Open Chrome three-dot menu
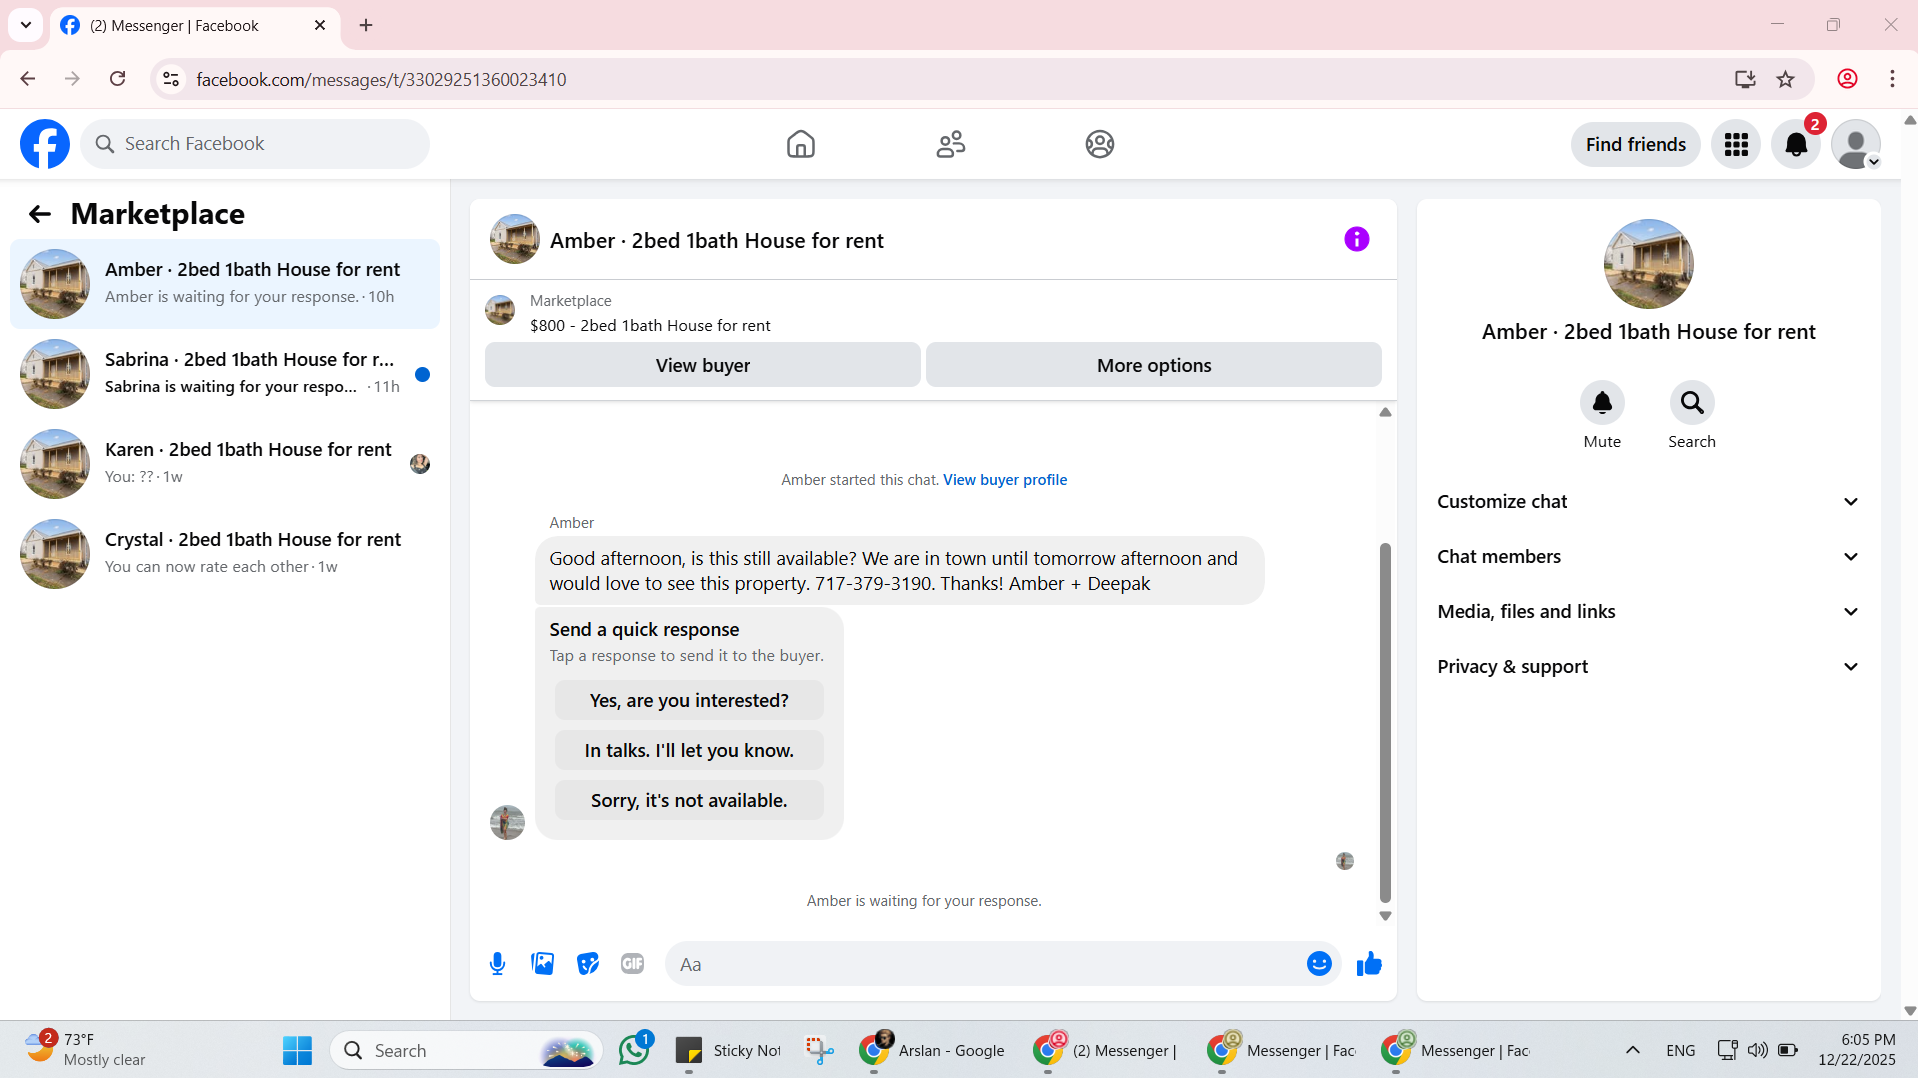 pos(1892,79)
